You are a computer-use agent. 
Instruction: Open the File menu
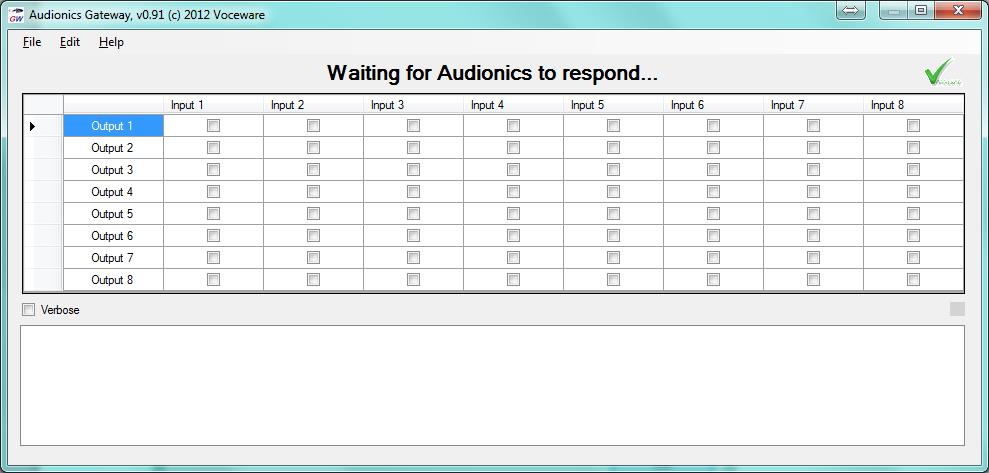point(32,42)
